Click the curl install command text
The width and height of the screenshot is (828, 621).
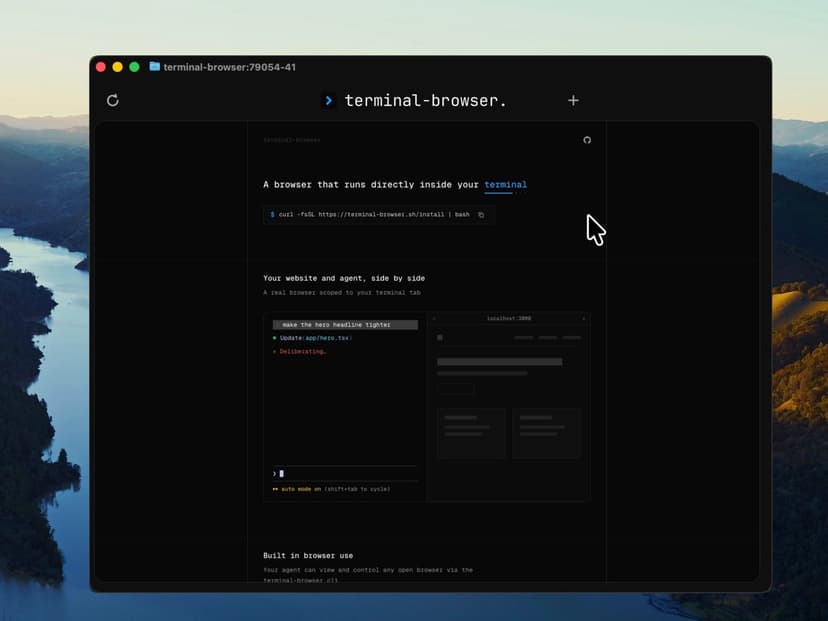click(x=374, y=215)
